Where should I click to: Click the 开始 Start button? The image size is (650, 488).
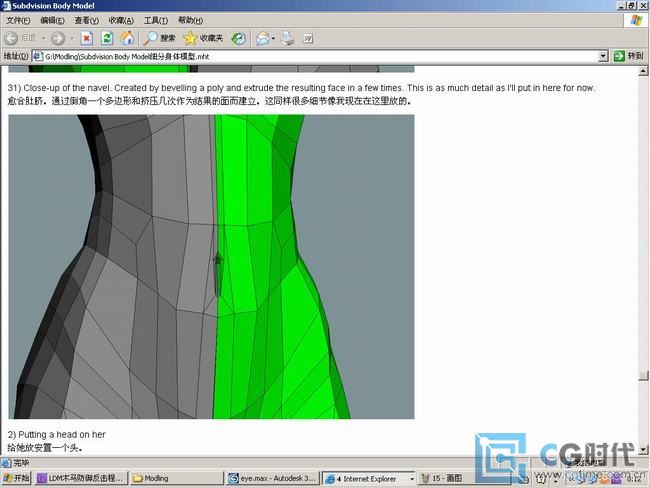[16, 478]
